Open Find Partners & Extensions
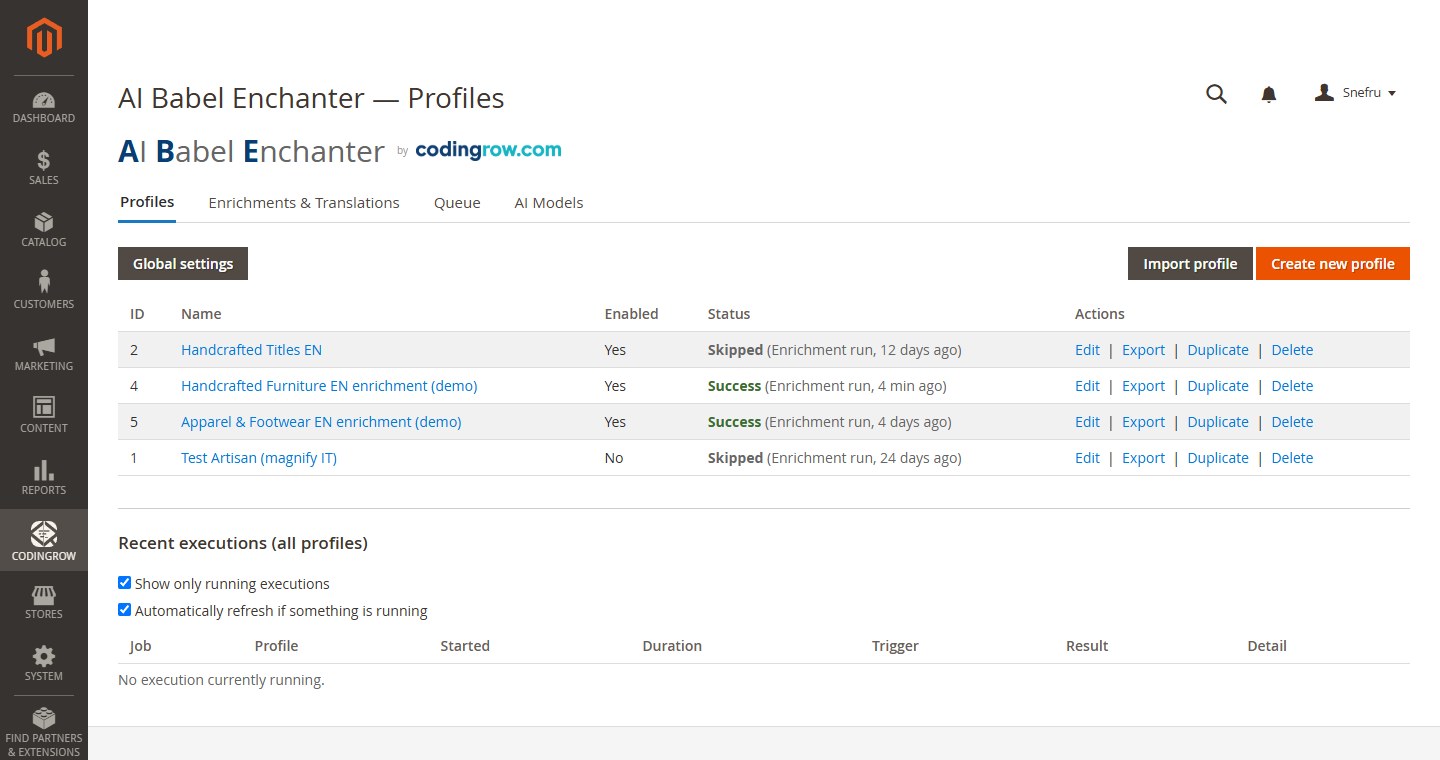The height and width of the screenshot is (760, 1440). (x=44, y=732)
